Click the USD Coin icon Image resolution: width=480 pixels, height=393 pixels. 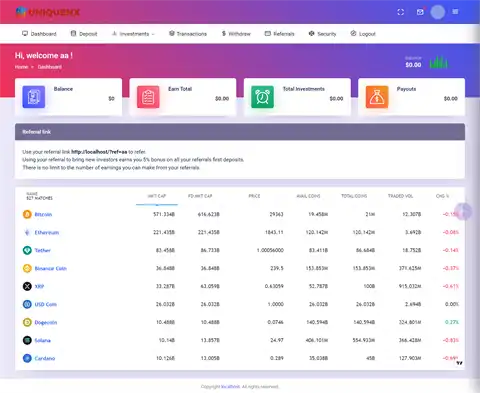(x=27, y=304)
